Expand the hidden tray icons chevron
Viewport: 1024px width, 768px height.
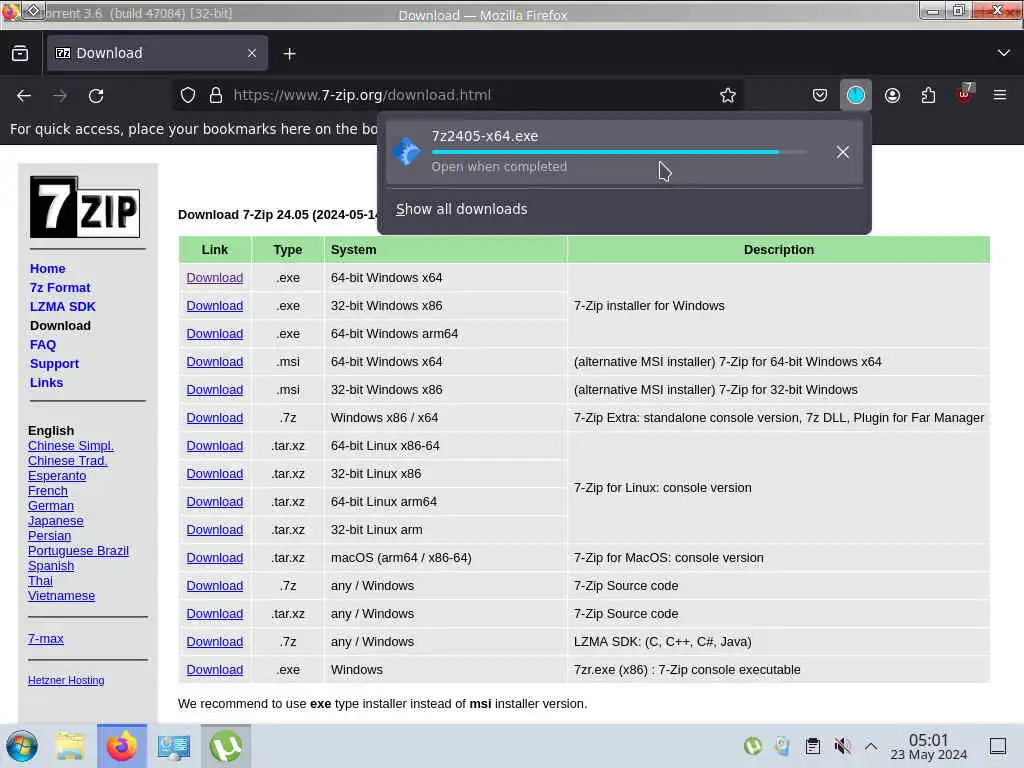[871, 746]
